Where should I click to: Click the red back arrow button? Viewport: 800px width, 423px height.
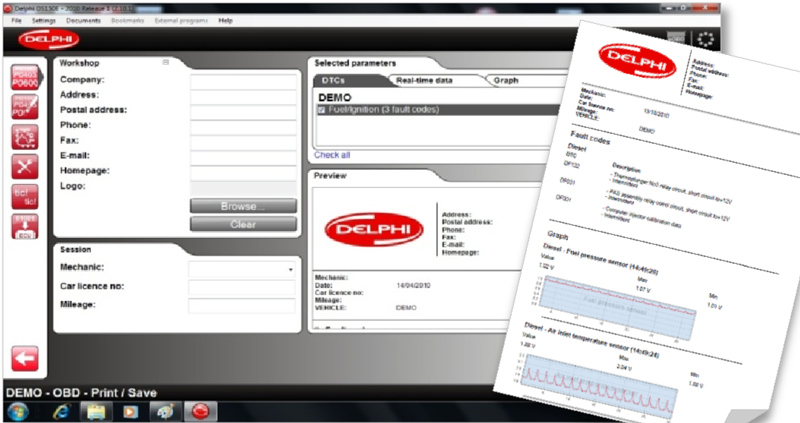[25, 359]
